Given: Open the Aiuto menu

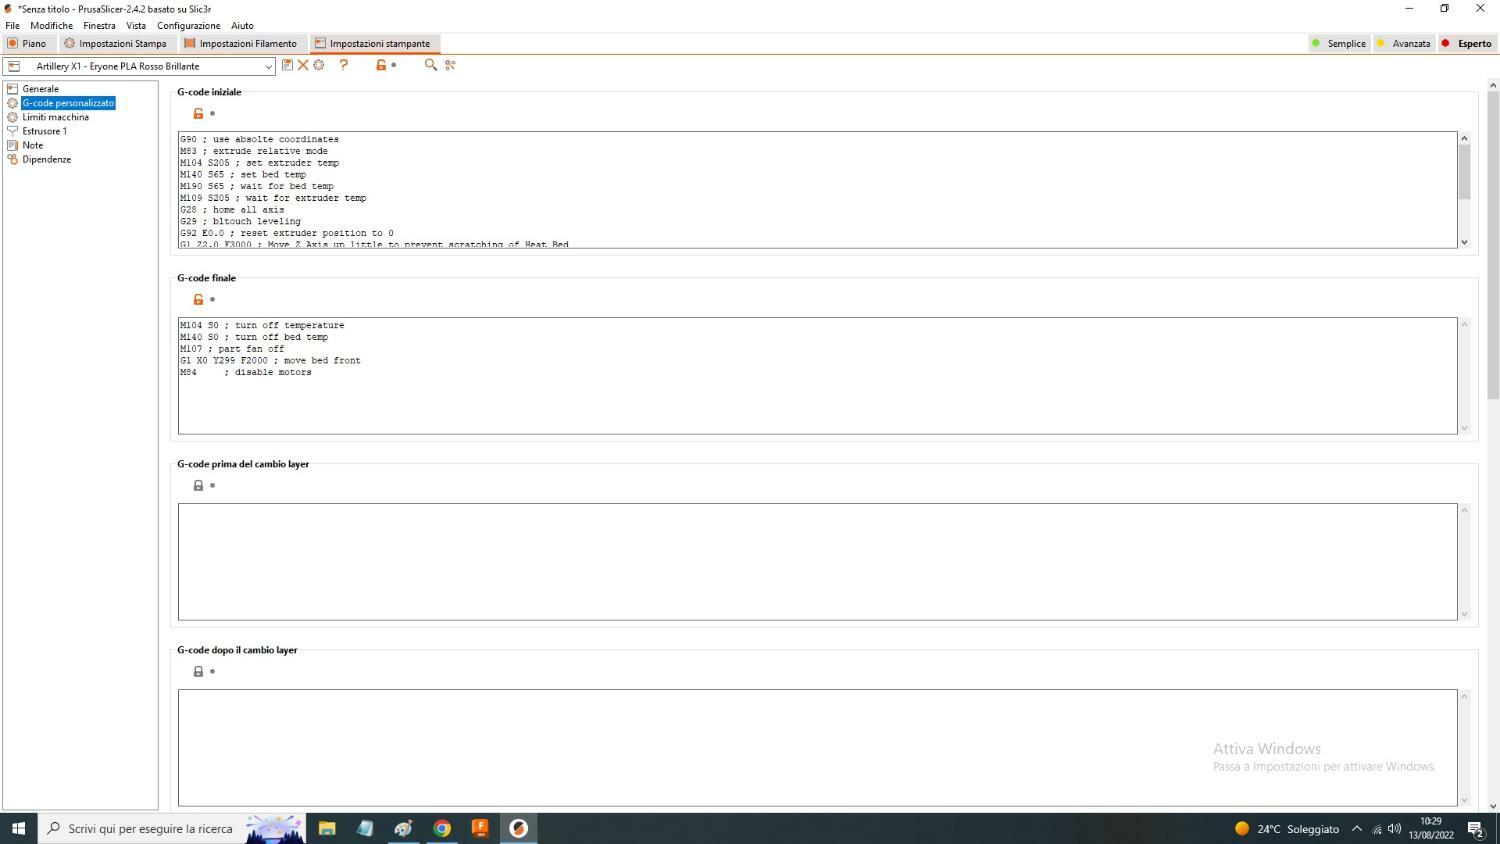Looking at the screenshot, I should (242, 25).
